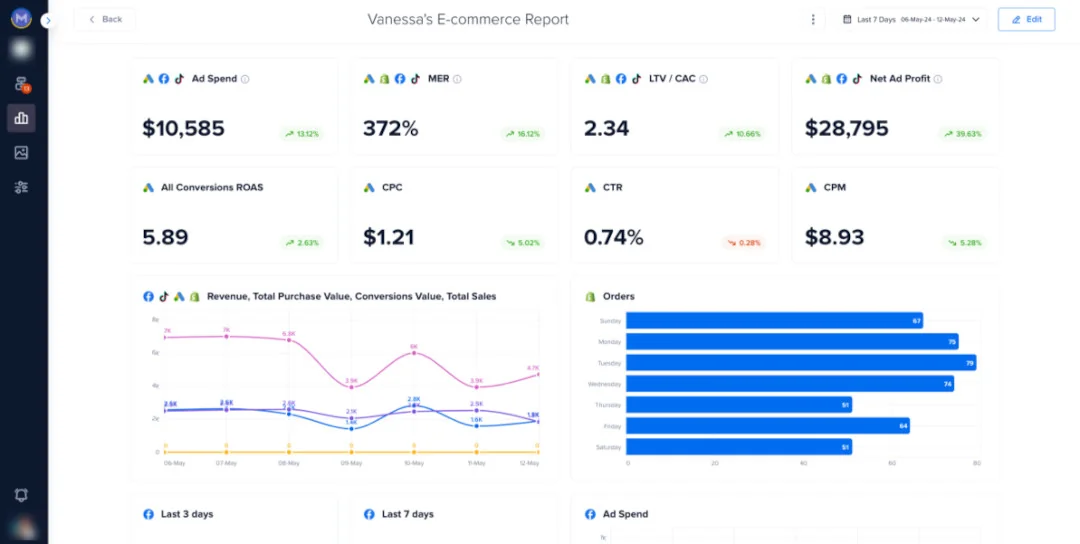The width and height of the screenshot is (1080, 544).
Task: Click the Facebook icon on Last 3 days card
Action: click(x=148, y=514)
